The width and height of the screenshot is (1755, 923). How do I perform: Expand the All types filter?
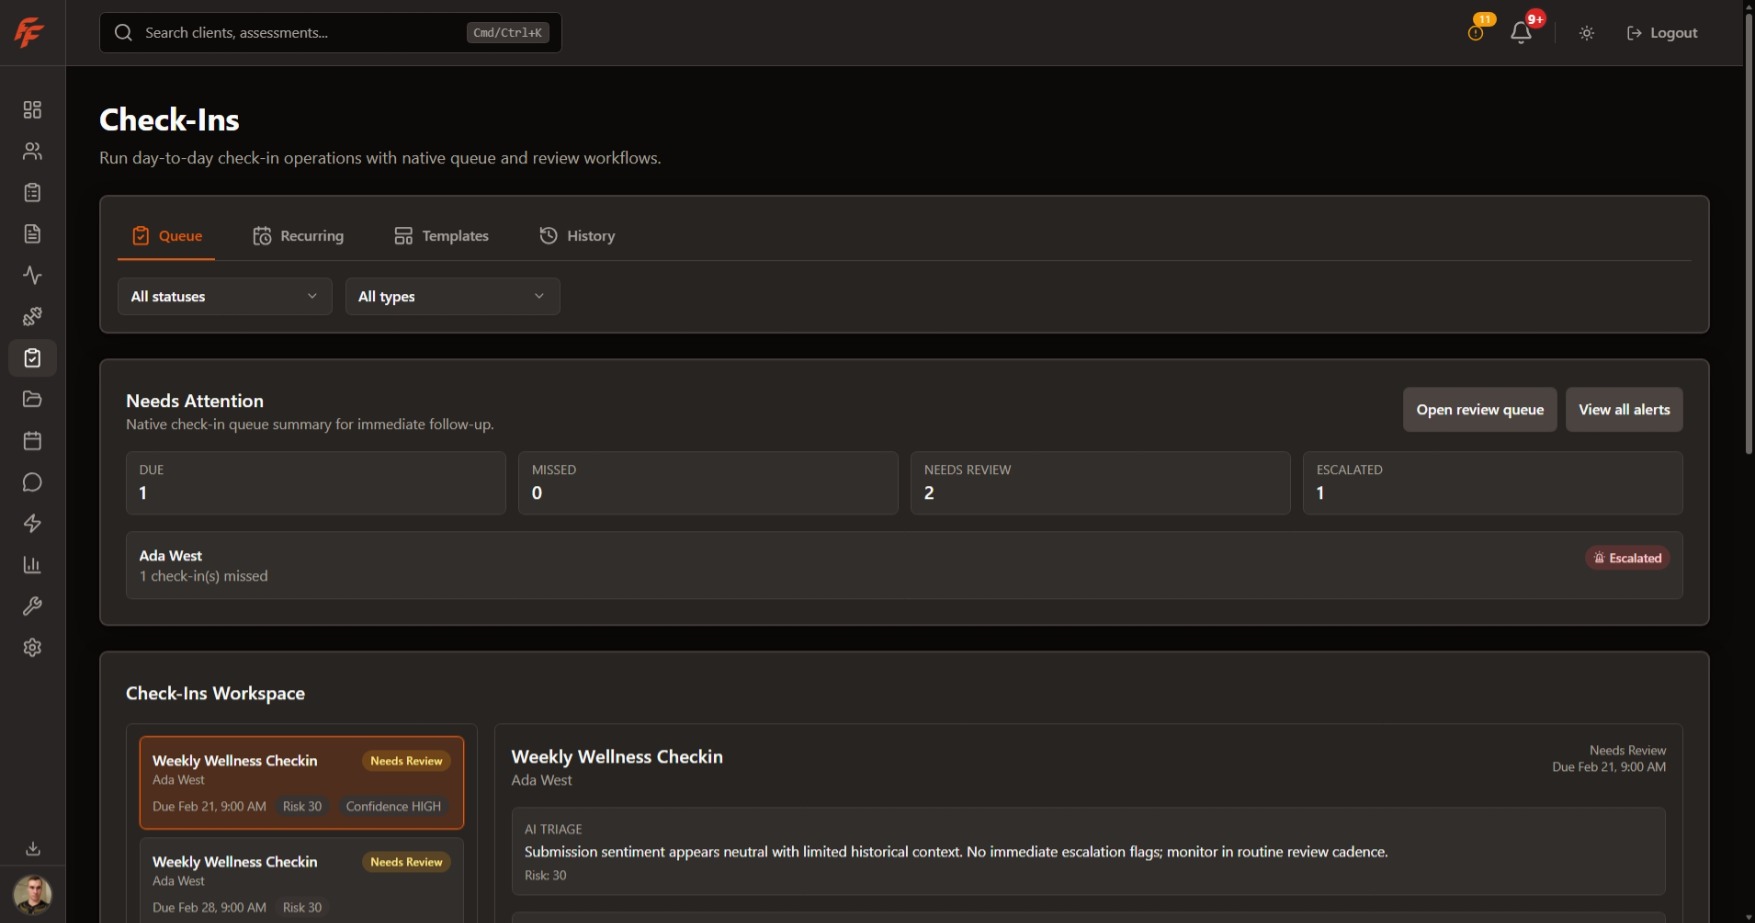pos(452,296)
